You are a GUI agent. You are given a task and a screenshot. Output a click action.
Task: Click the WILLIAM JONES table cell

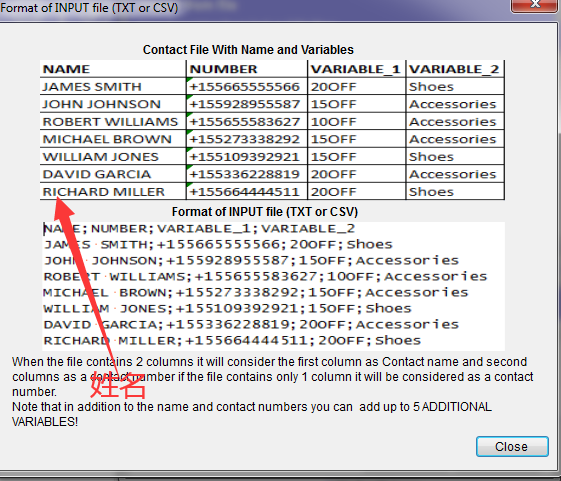pos(113,156)
